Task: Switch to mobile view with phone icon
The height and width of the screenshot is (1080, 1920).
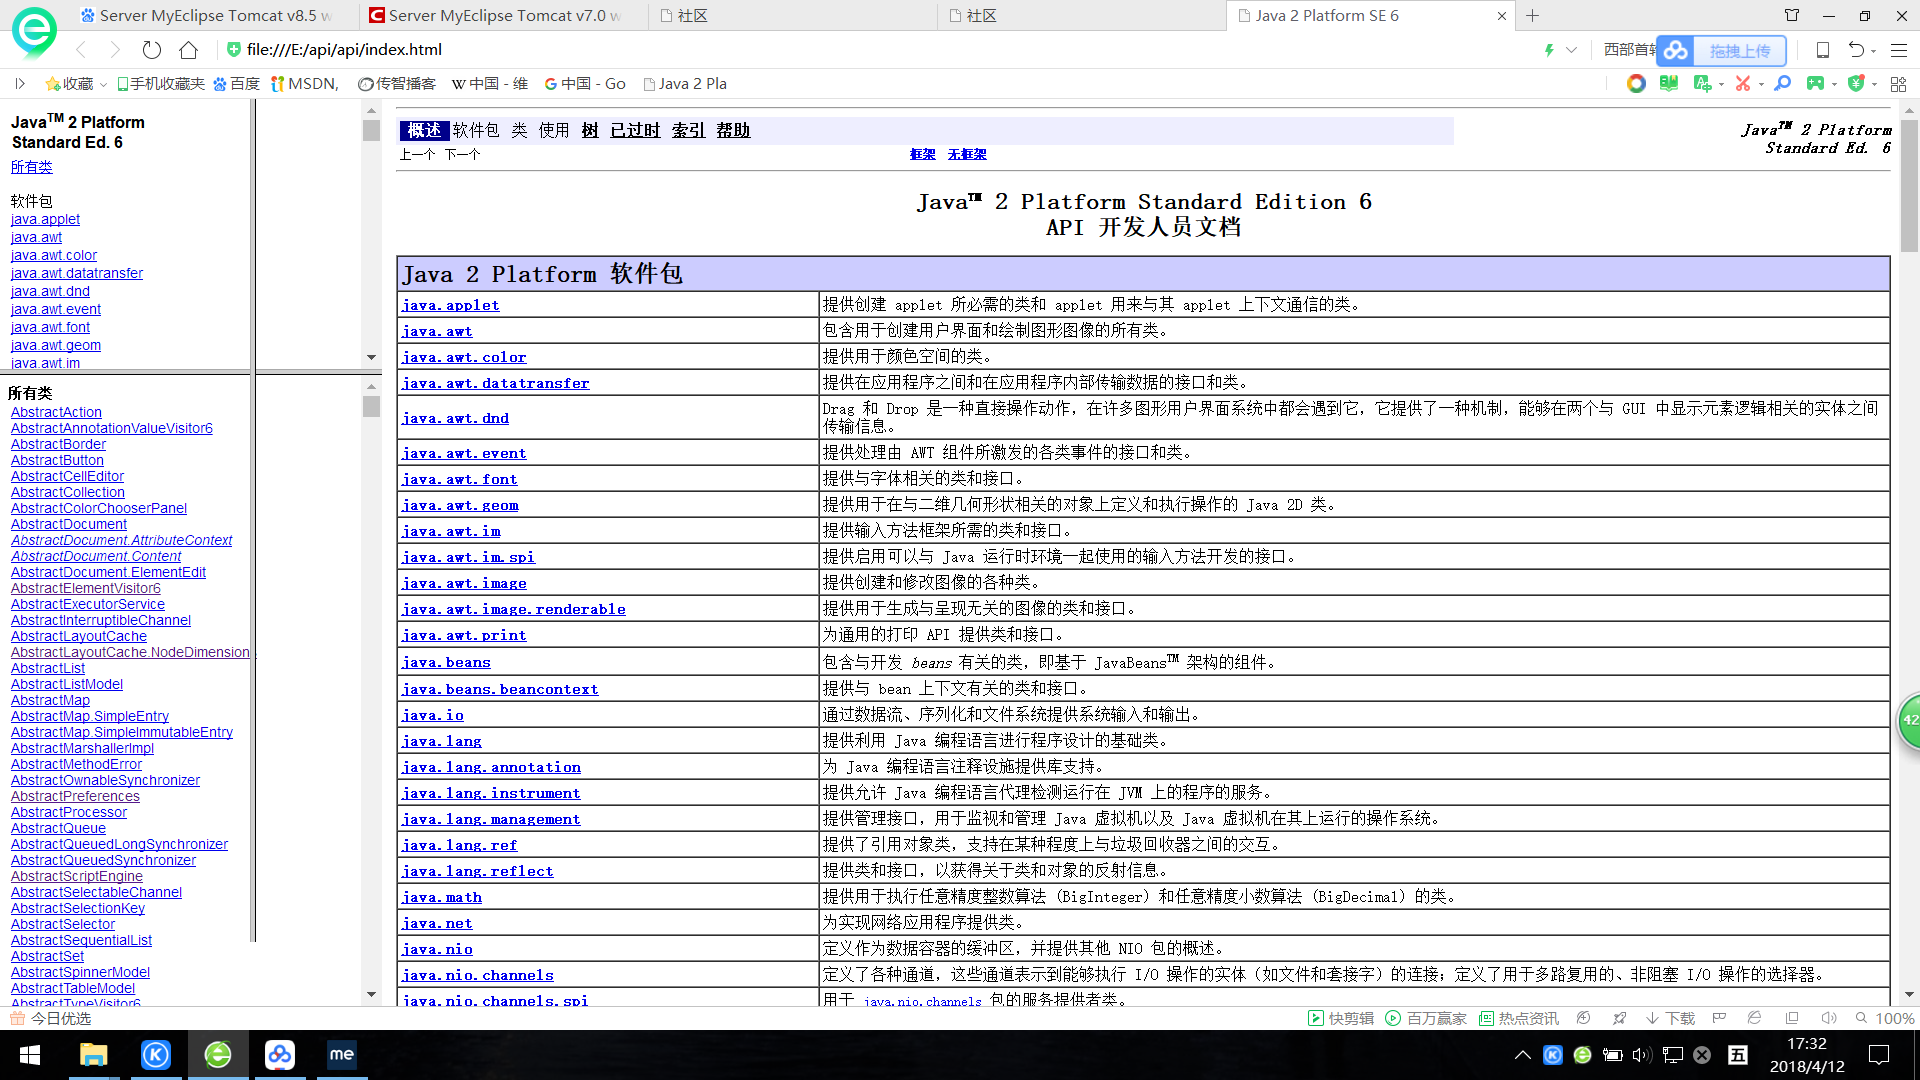Action: 1822,50
